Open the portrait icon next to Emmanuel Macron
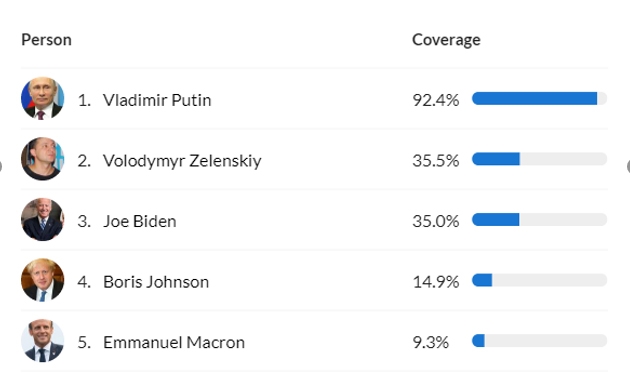The height and width of the screenshot is (381, 630). click(x=43, y=340)
